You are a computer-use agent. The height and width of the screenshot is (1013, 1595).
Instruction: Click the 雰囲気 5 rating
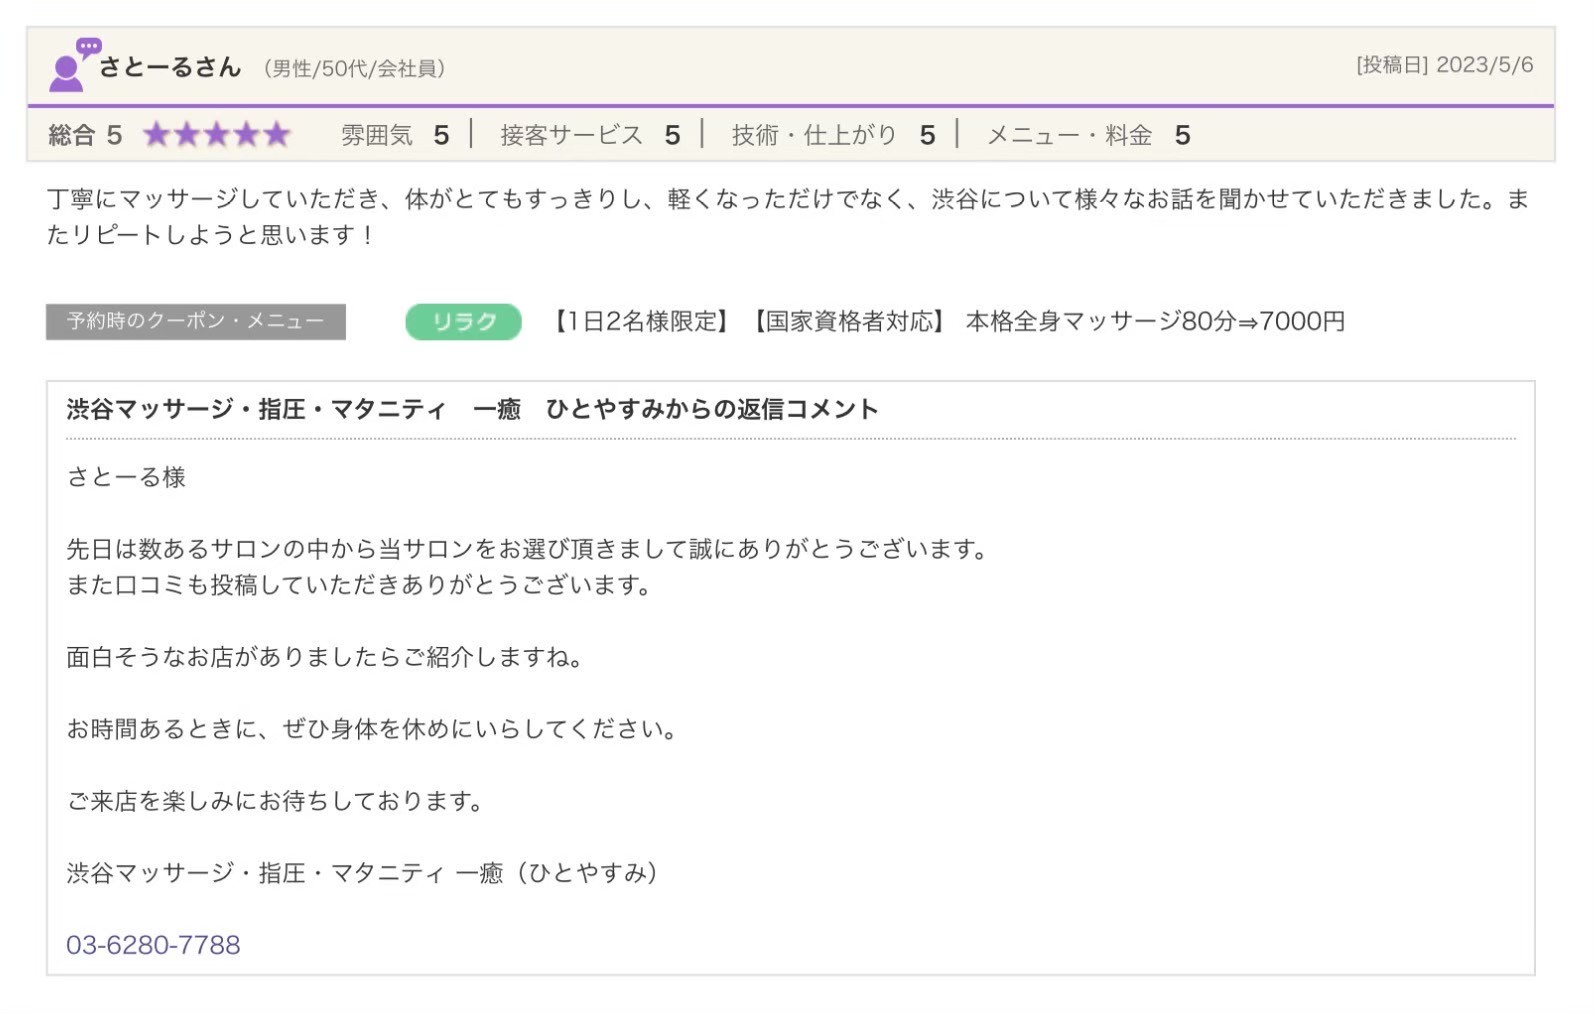click(x=395, y=135)
